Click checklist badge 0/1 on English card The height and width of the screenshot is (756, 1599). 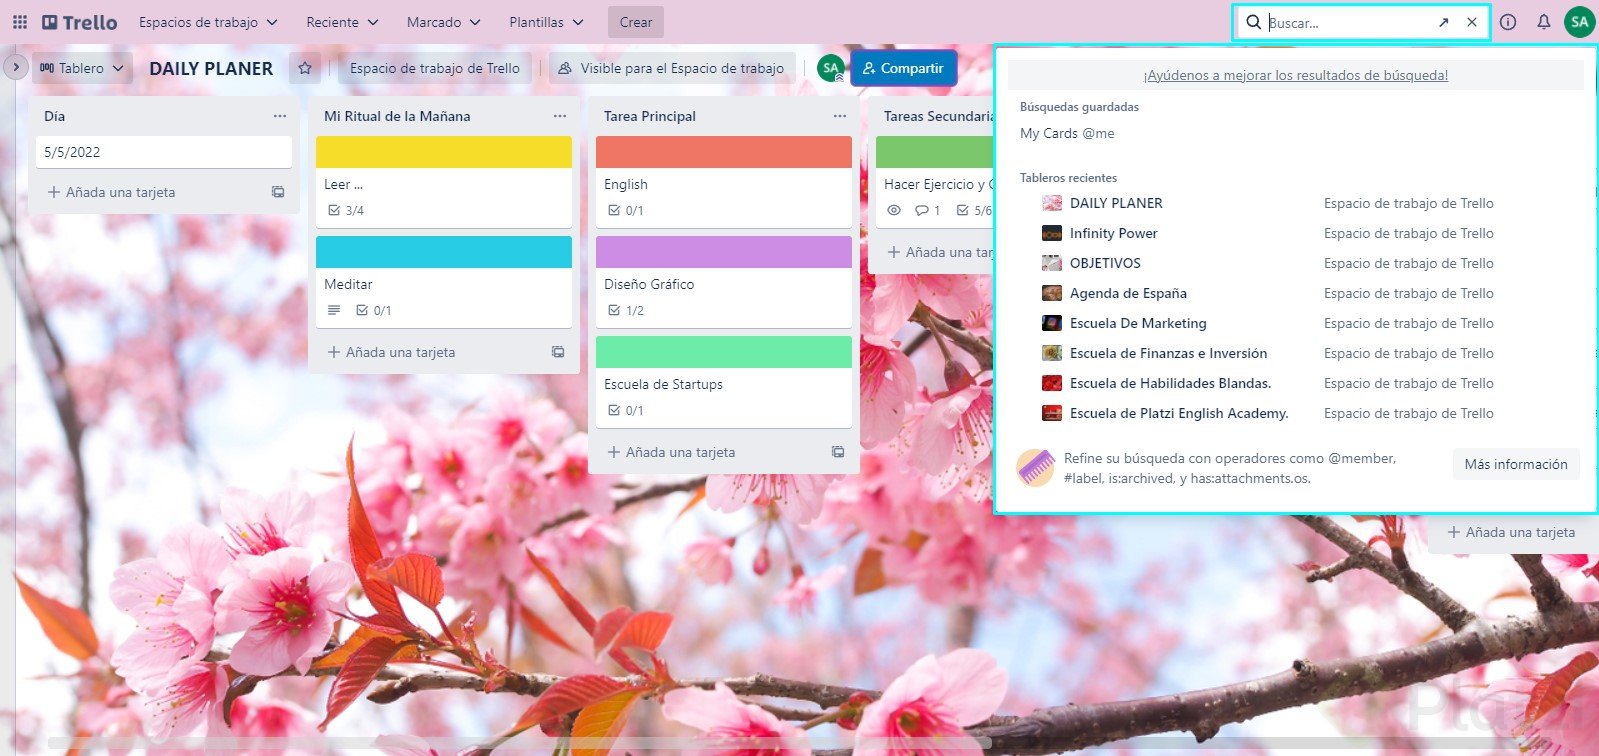626,211
